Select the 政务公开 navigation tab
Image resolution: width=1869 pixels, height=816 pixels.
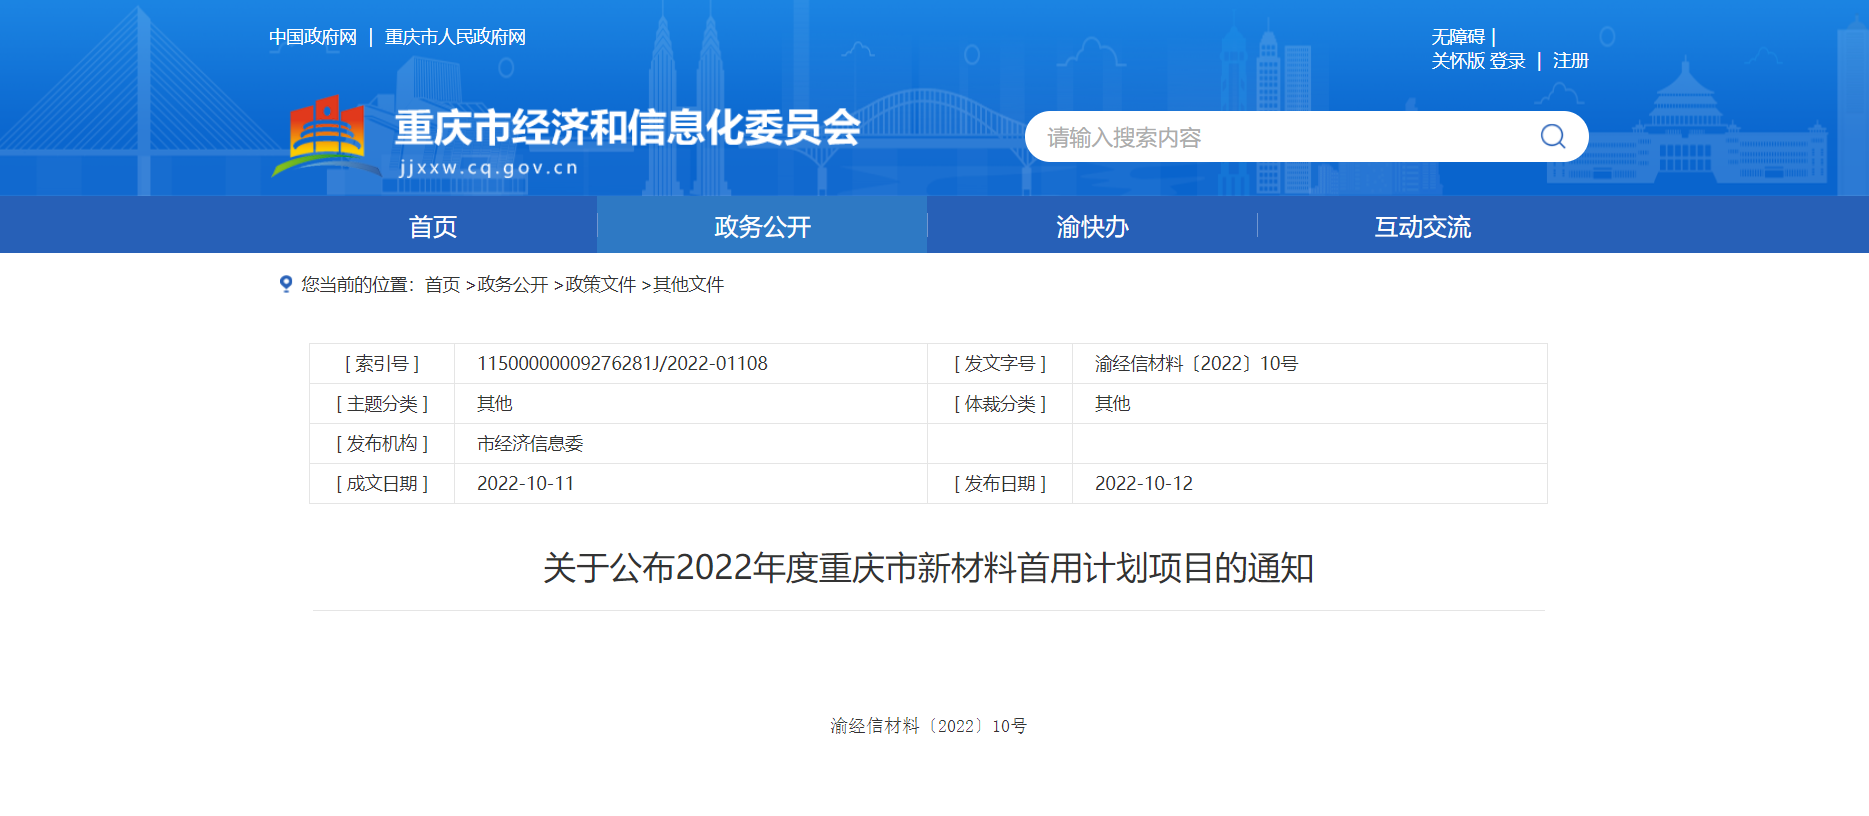[762, 227]
